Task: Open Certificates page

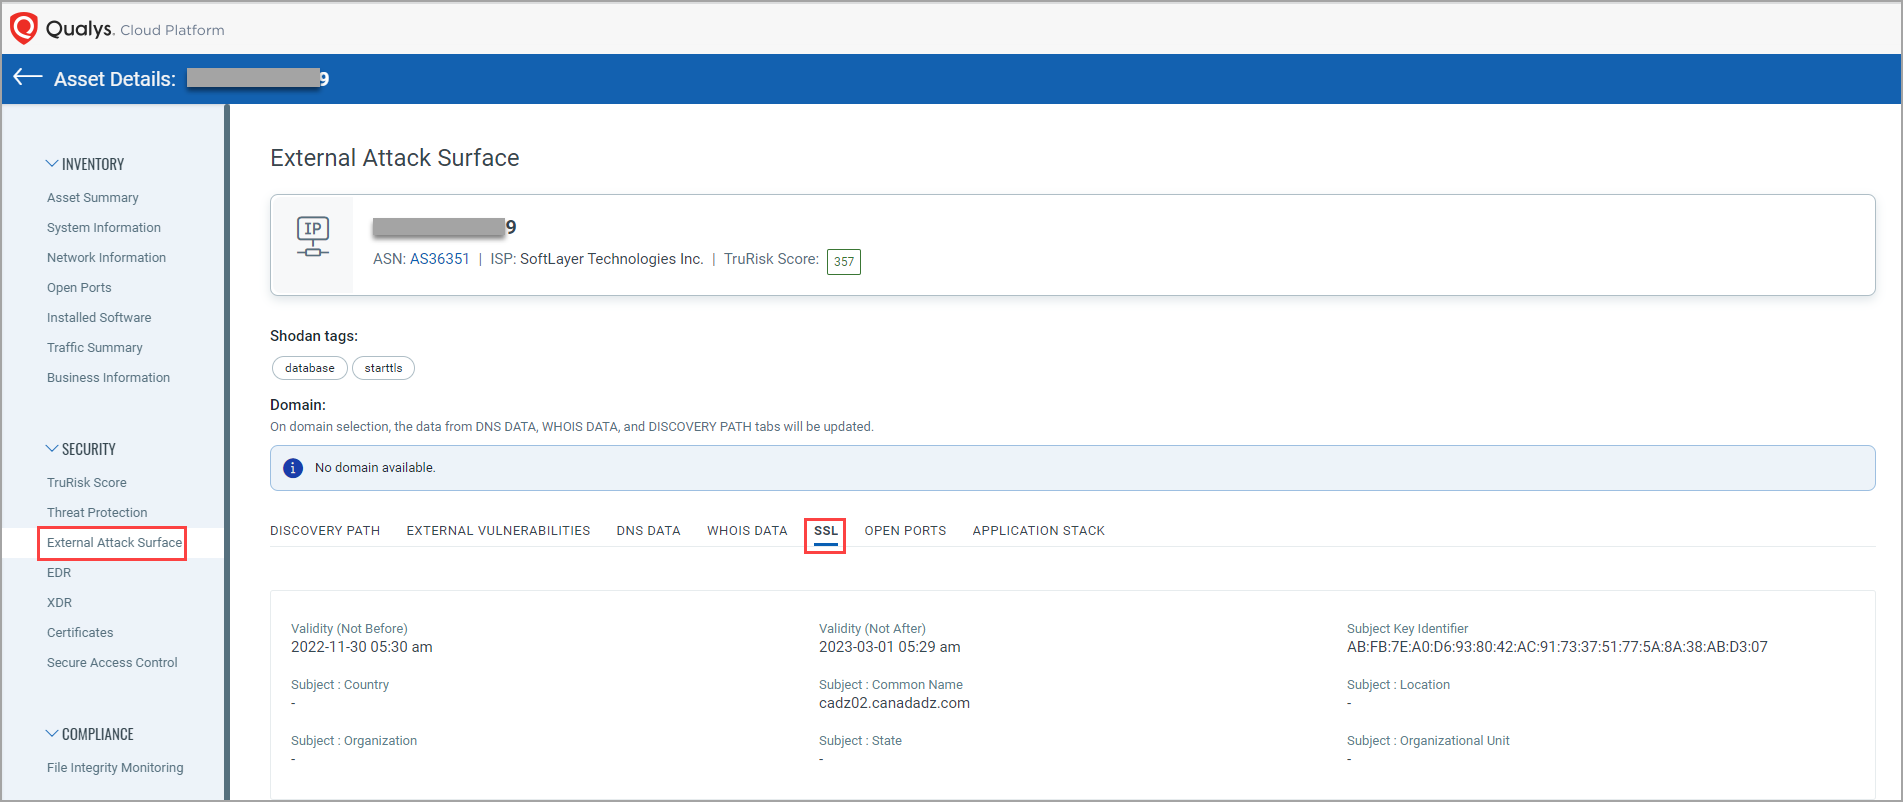Action: pos(80,633)
